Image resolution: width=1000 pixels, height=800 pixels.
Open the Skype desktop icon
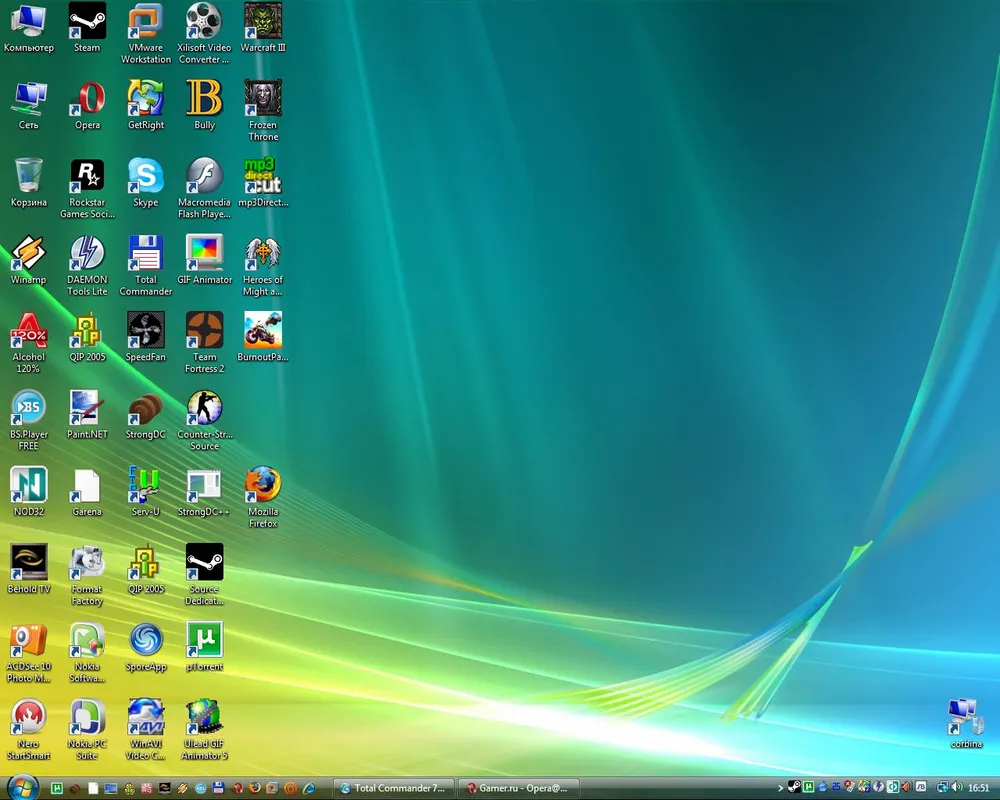pos(146,176)
